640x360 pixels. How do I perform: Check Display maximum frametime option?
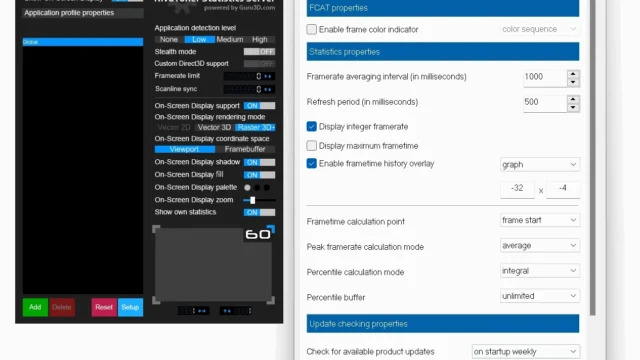[x=311, y=146]
